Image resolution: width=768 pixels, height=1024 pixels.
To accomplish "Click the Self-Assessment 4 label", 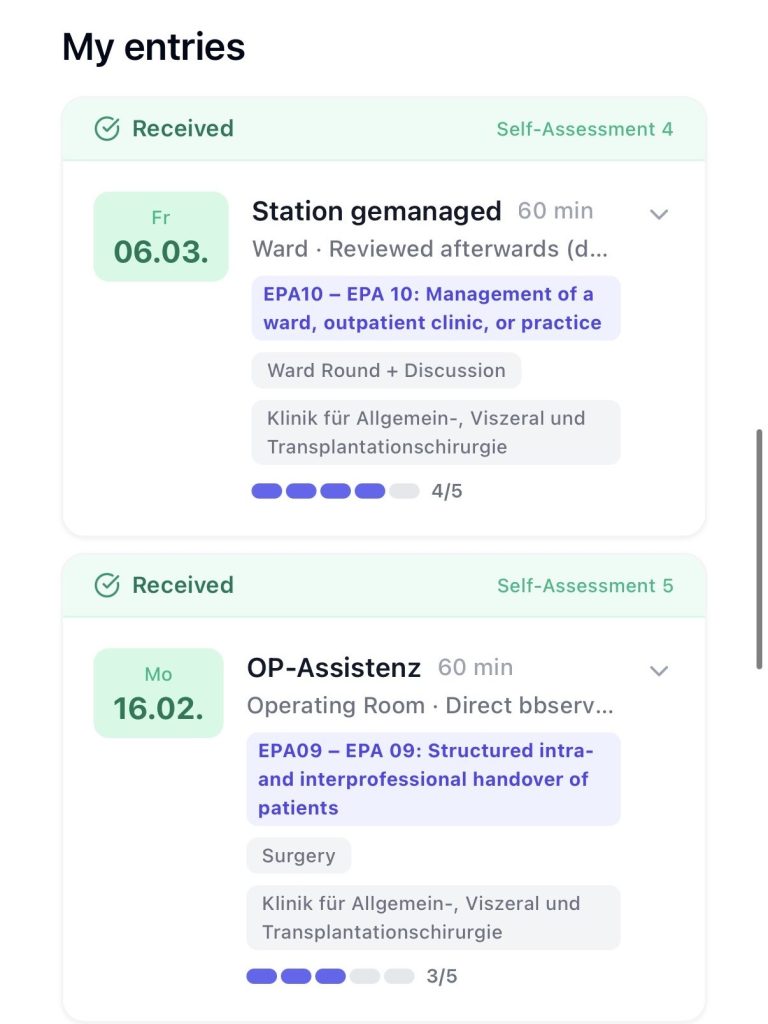I will 584,129.
